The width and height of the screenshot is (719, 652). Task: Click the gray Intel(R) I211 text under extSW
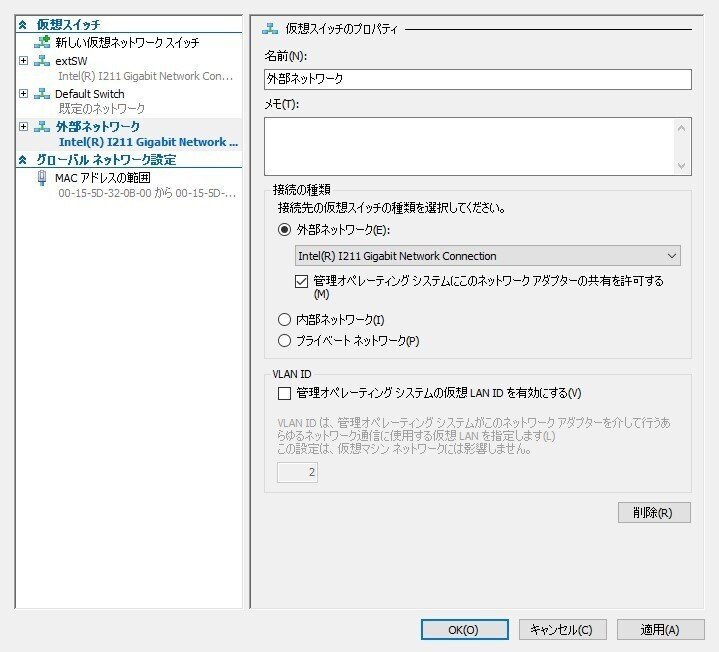point(146,76)
